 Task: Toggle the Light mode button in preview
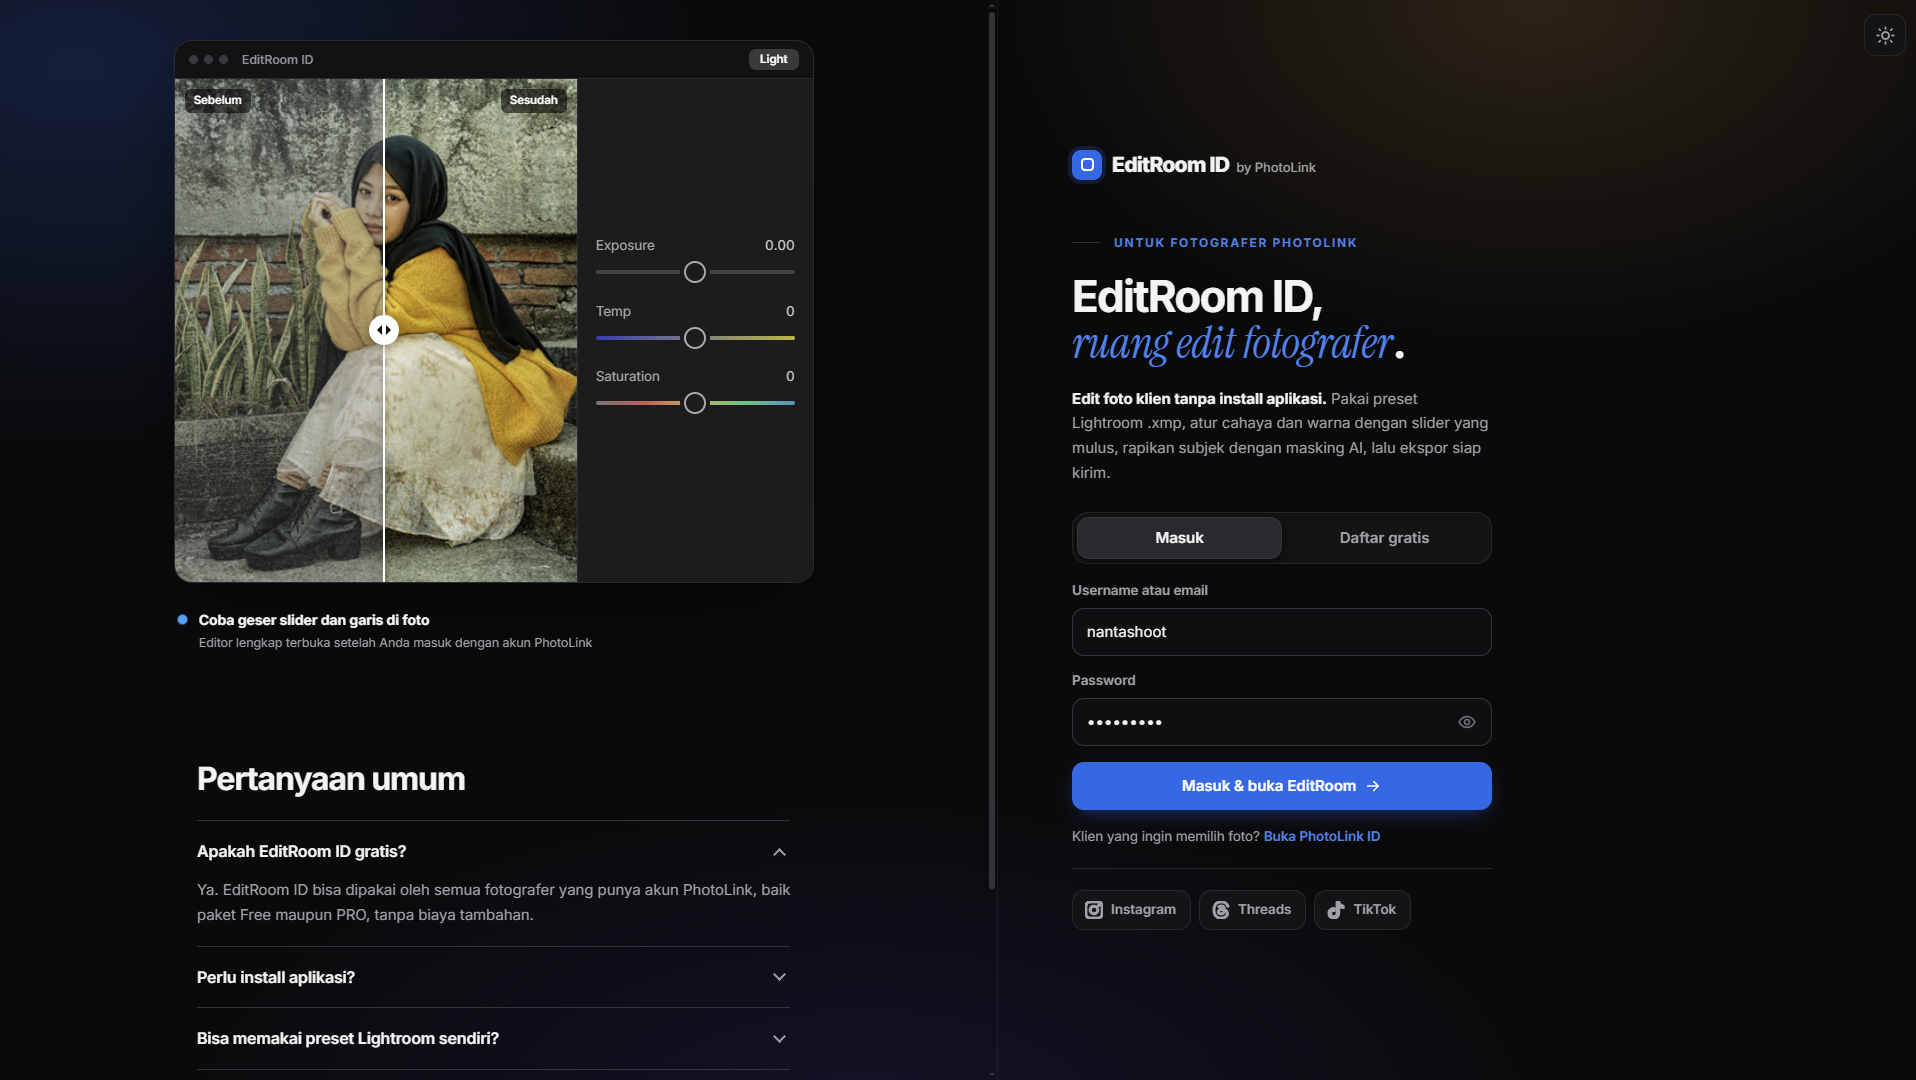coord(773,59)
